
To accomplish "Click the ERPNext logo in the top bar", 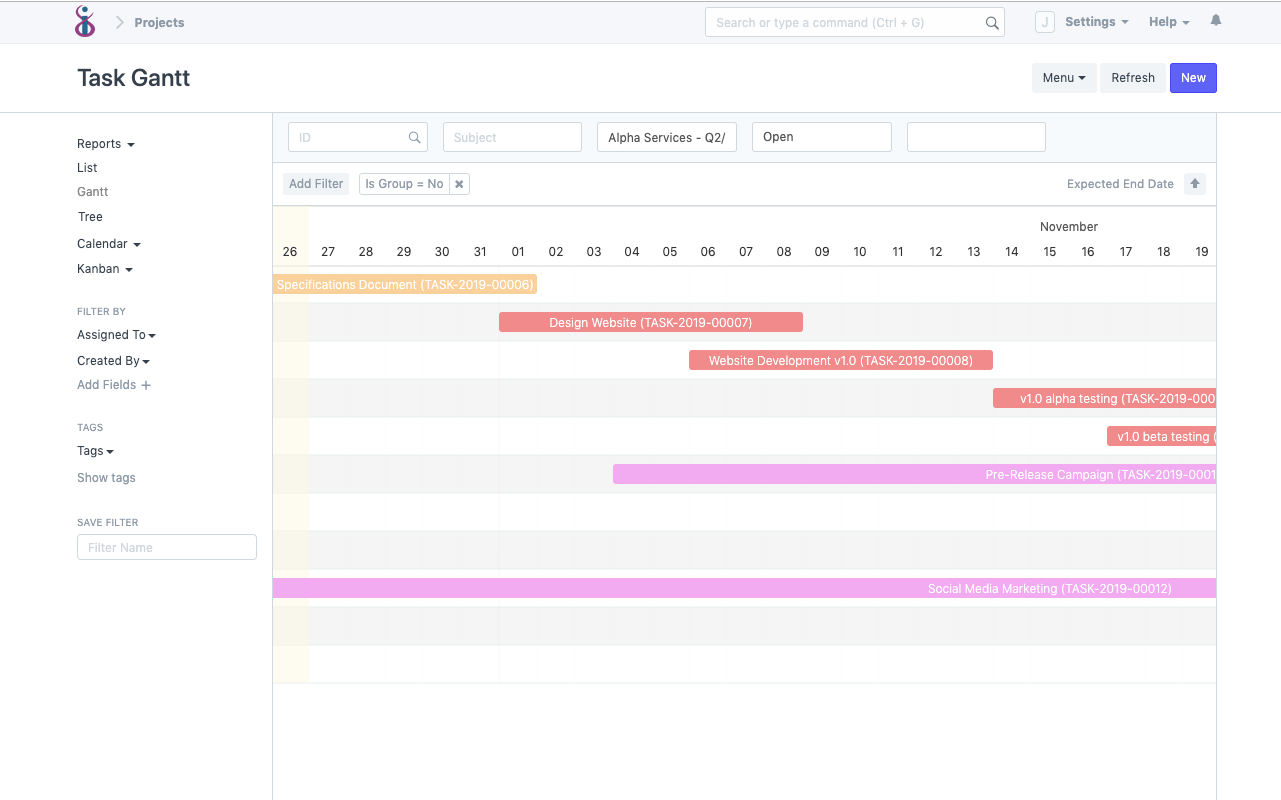I will tap(84, 21).
